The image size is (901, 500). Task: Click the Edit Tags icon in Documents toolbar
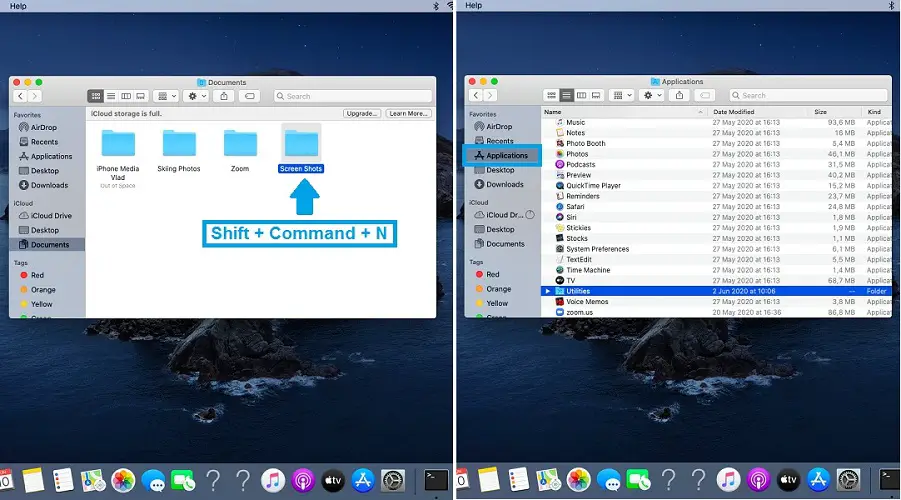[x=250, y=96]
